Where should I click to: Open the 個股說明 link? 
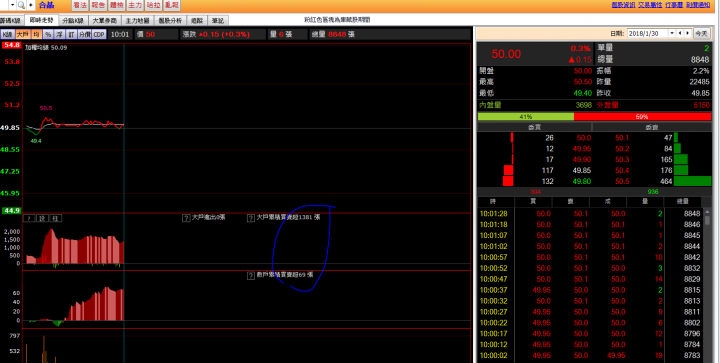pos(623,5)
